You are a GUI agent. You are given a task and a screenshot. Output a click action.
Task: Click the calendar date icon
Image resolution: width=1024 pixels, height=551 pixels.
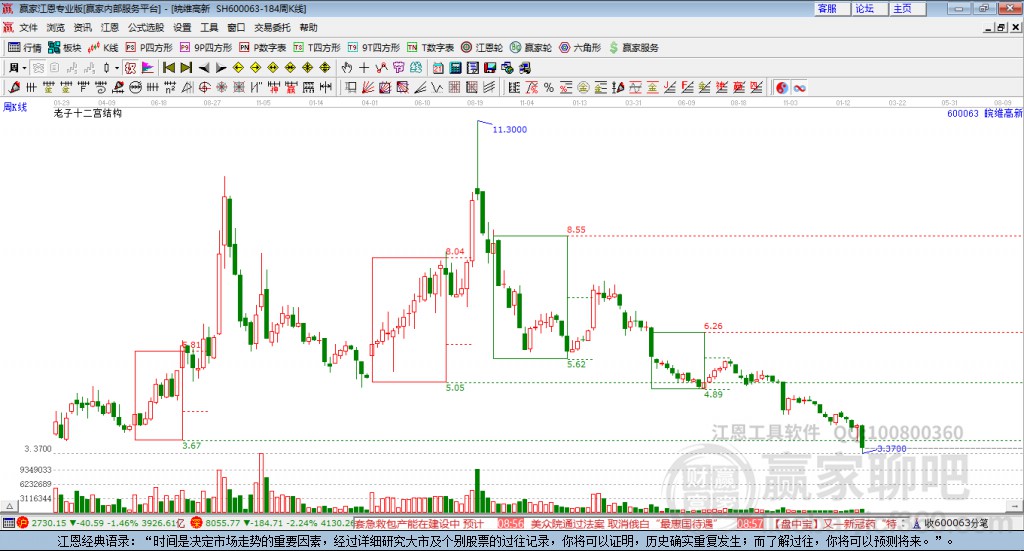click(438, 68)
